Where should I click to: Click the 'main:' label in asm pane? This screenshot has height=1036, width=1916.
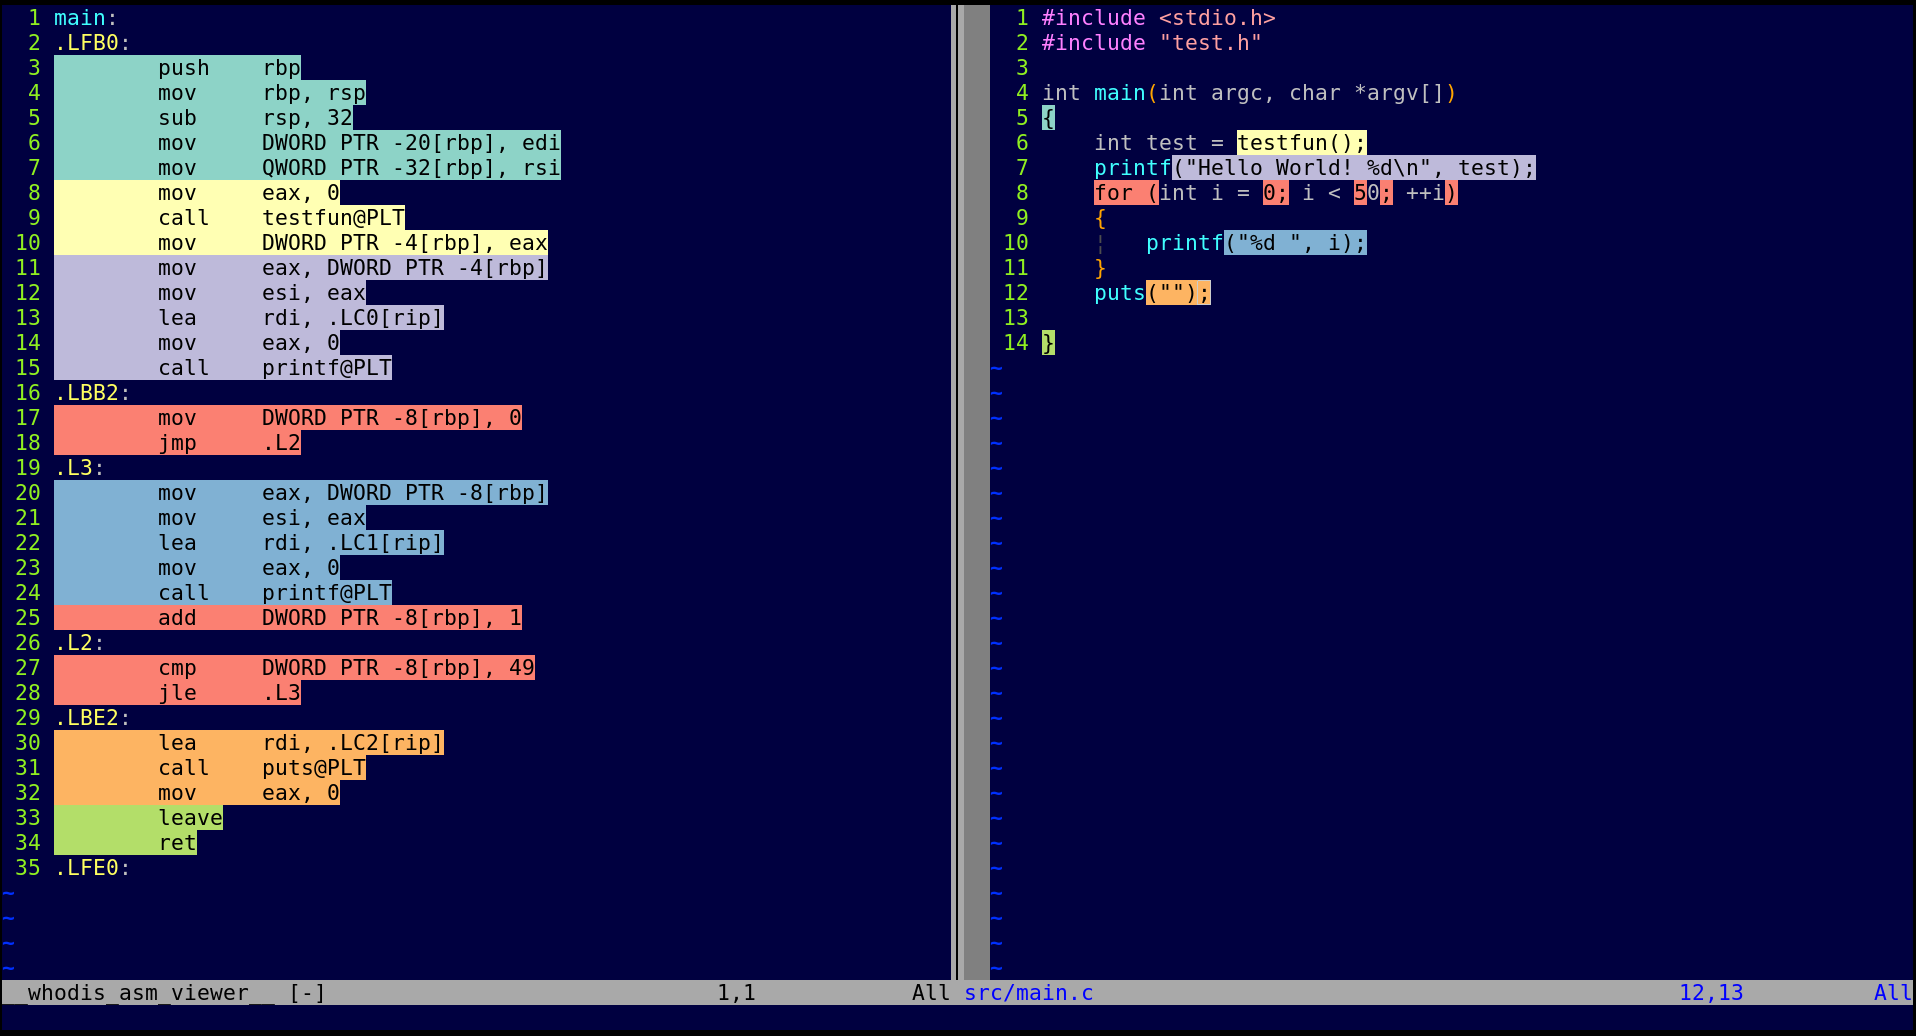[x=86, y=18]
